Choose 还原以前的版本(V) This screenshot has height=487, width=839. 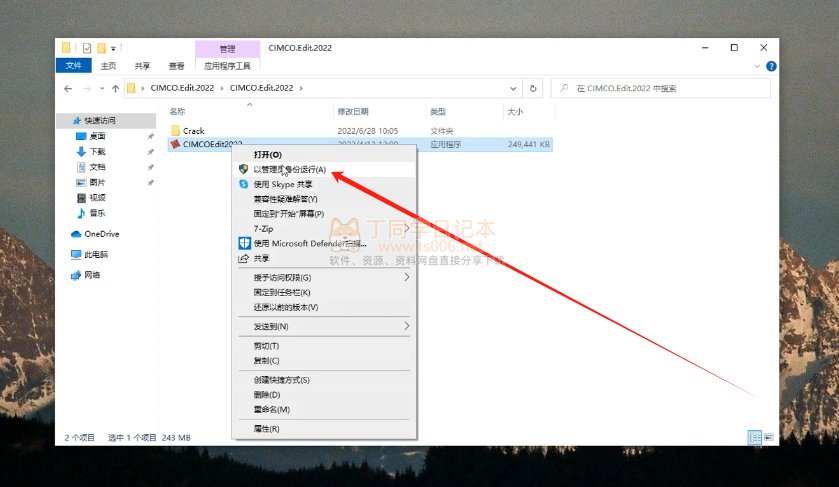324,307
